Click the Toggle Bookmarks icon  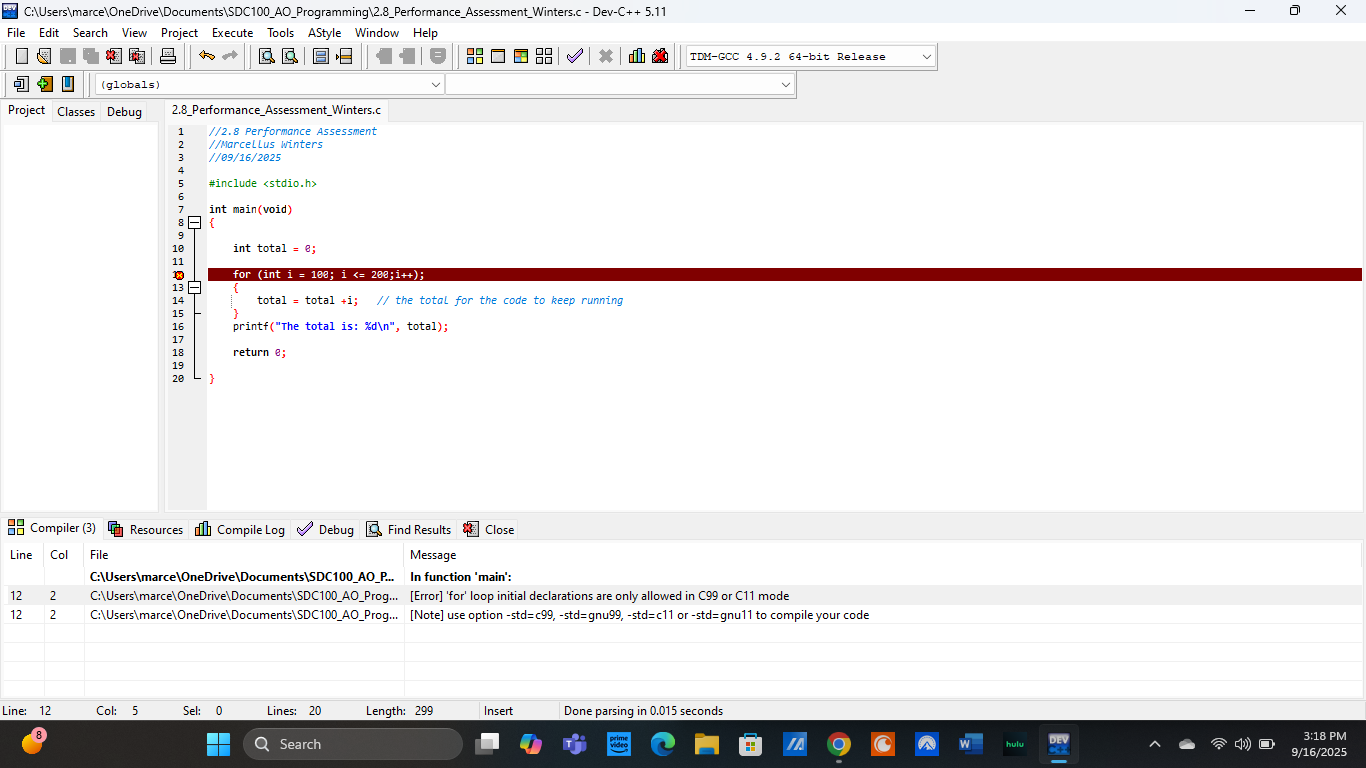tap(44, 84)
